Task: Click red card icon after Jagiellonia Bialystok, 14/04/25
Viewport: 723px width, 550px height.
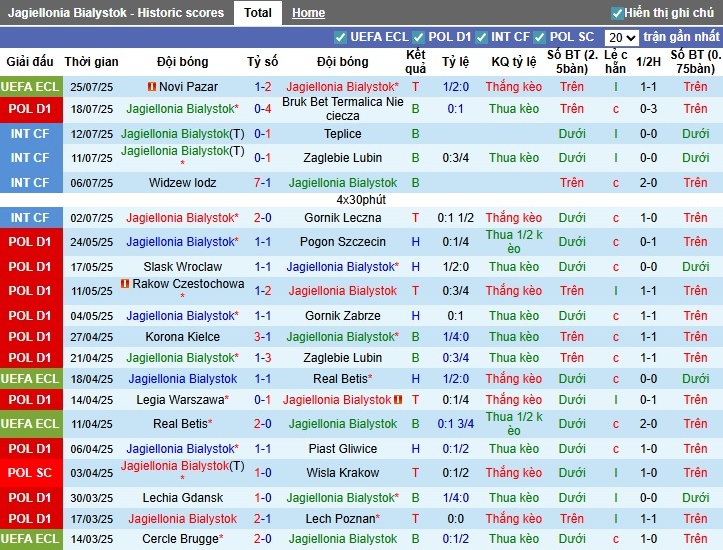Action: [x=398, y=400]
